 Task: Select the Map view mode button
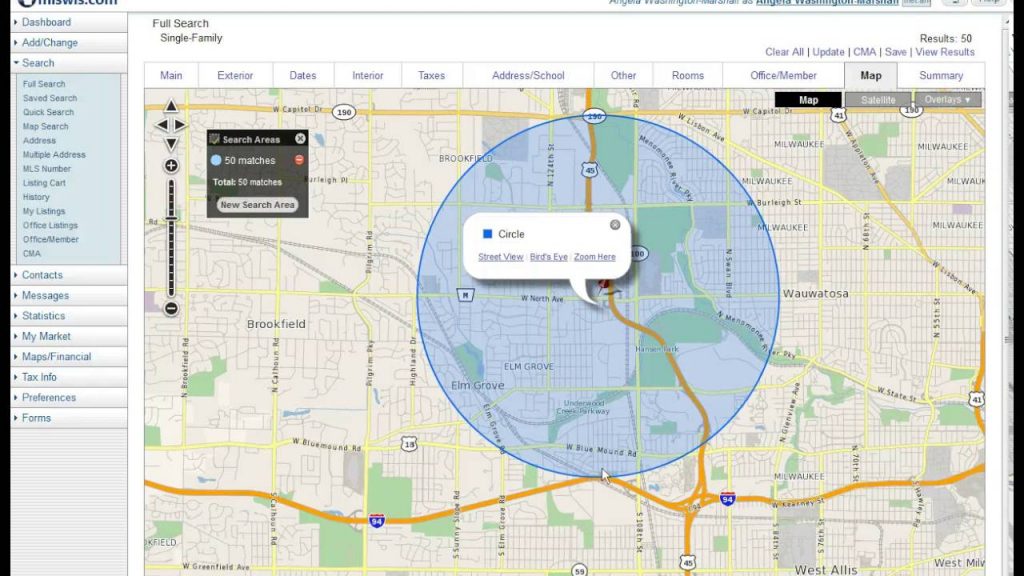(808, 100)
